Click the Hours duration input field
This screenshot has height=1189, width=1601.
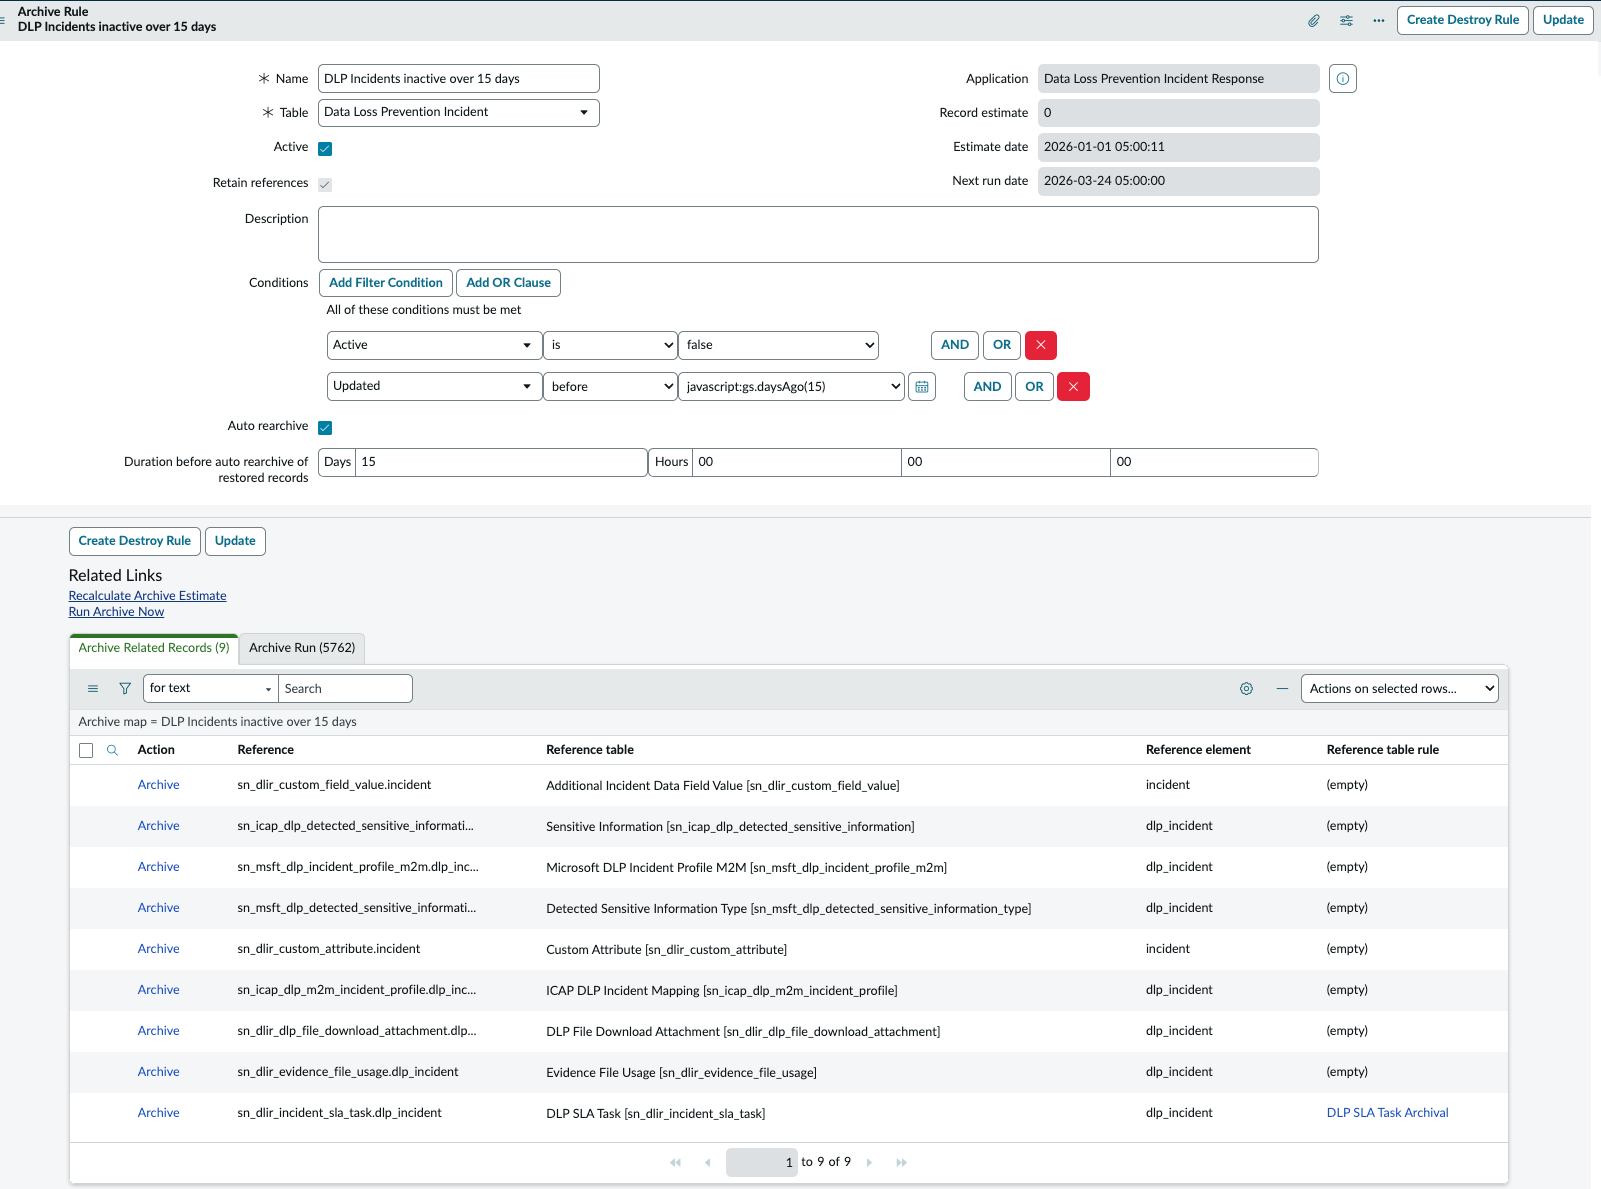[796, 462]
